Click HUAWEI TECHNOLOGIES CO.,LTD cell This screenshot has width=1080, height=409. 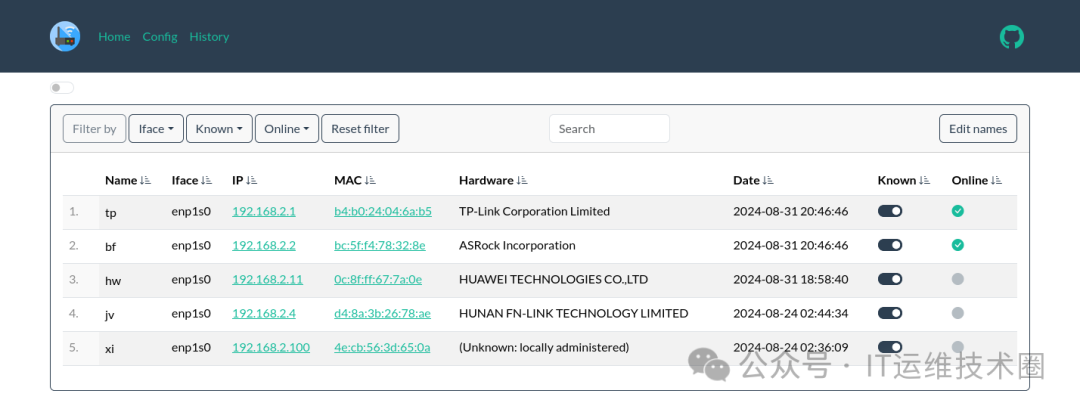point(553,279)
